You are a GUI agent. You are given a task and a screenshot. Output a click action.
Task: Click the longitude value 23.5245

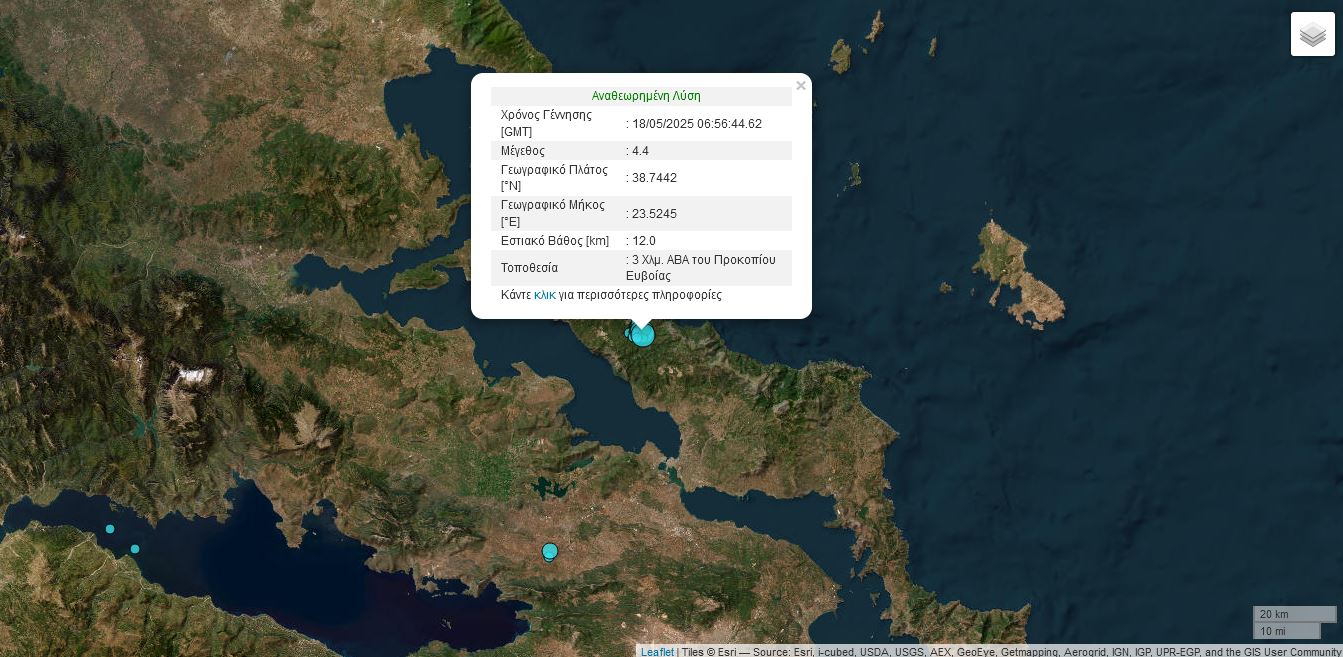pyautogui.click(x=654, y=214)
